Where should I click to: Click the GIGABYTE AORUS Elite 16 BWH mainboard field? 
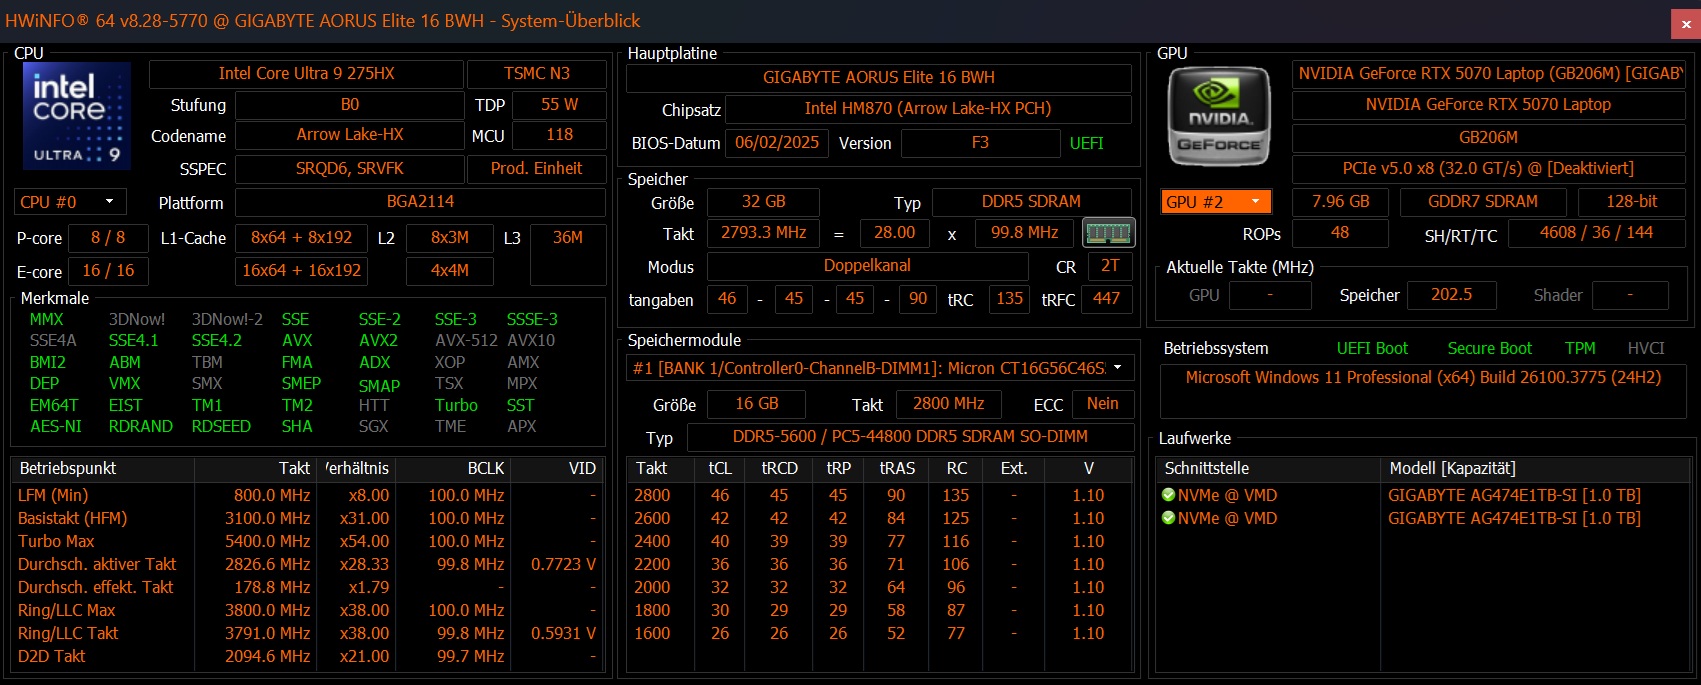click(879, 78)
